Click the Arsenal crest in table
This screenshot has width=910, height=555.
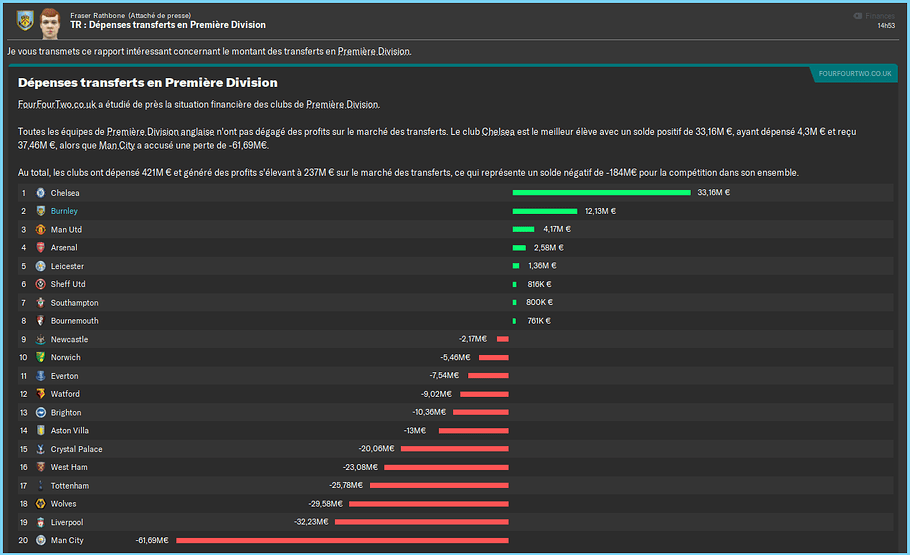pyautogui.click(x=40, y=247)
